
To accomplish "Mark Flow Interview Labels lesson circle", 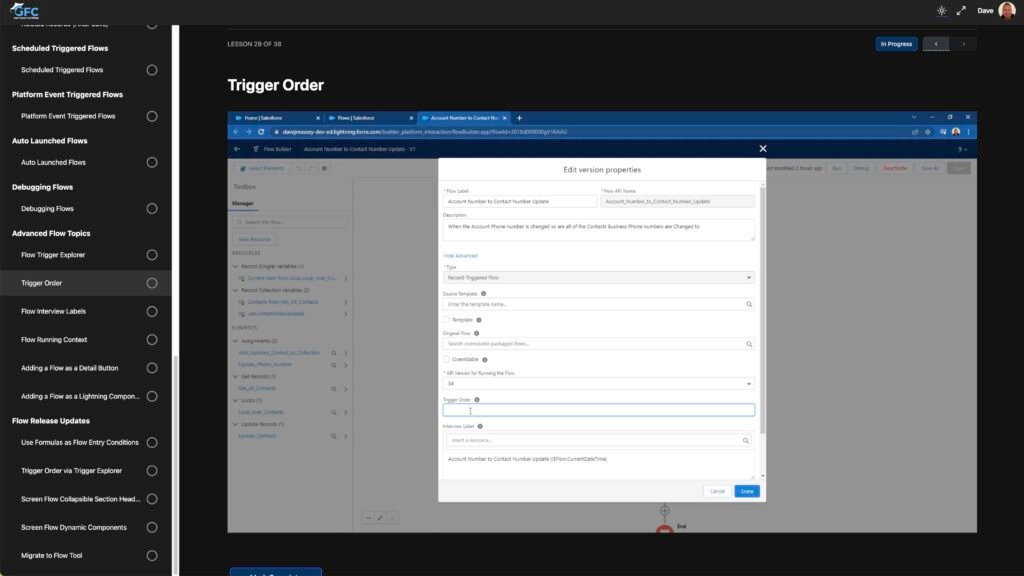I will pyautogui.click(x=152, y=312).
